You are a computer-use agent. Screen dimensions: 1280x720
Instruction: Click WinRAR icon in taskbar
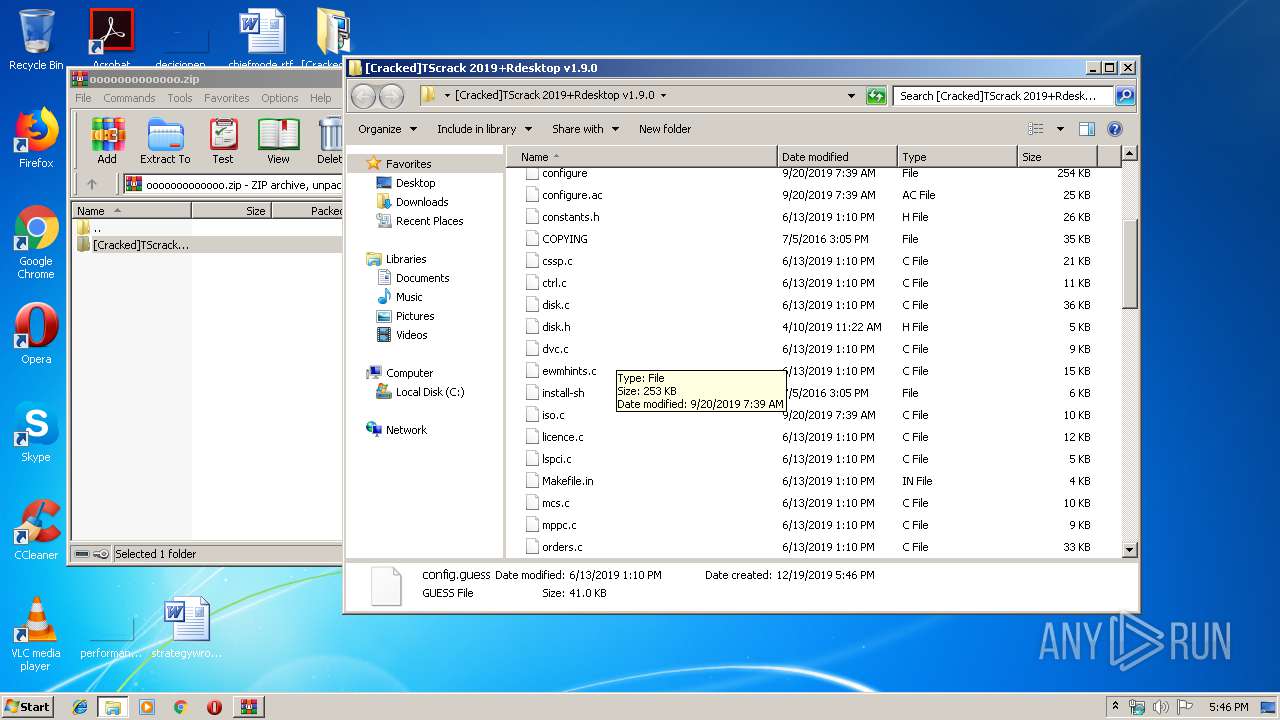249,707
